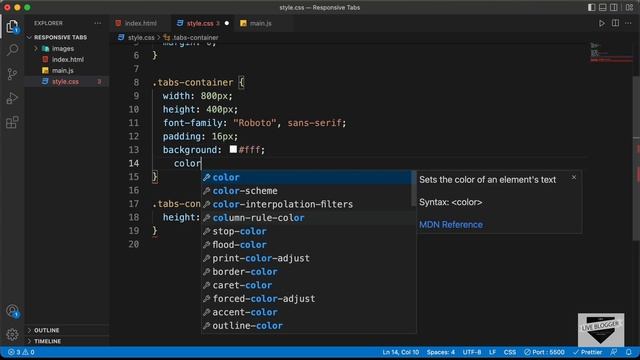Screen dimensions: 640x360
Task: Switch to the index.html tab
Action: point(140,23)
